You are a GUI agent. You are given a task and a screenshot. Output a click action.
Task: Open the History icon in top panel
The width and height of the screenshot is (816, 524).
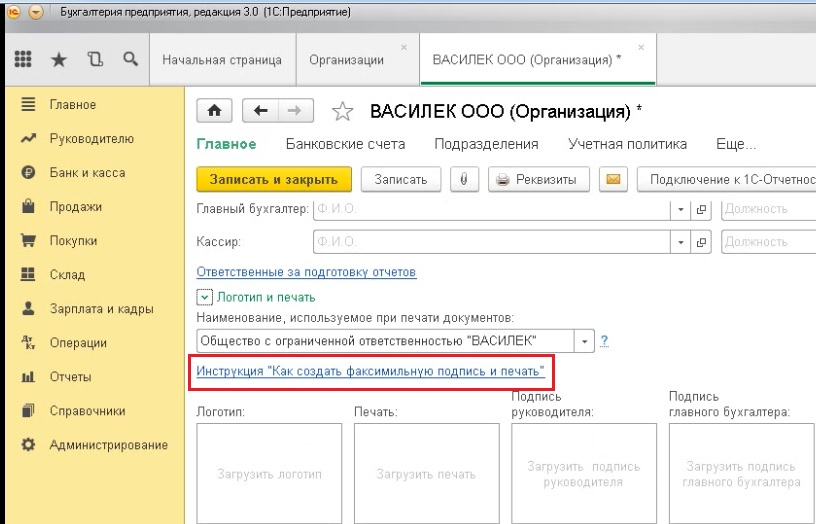pos(95,59)
